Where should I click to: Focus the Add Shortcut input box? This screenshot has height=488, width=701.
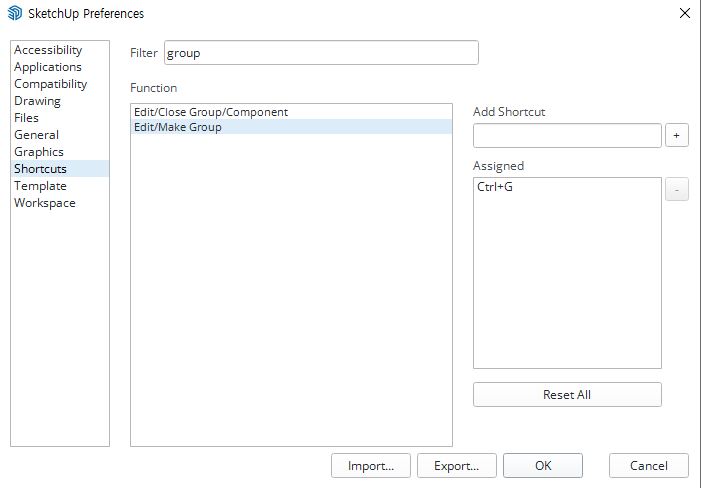[x=567, y=135]
